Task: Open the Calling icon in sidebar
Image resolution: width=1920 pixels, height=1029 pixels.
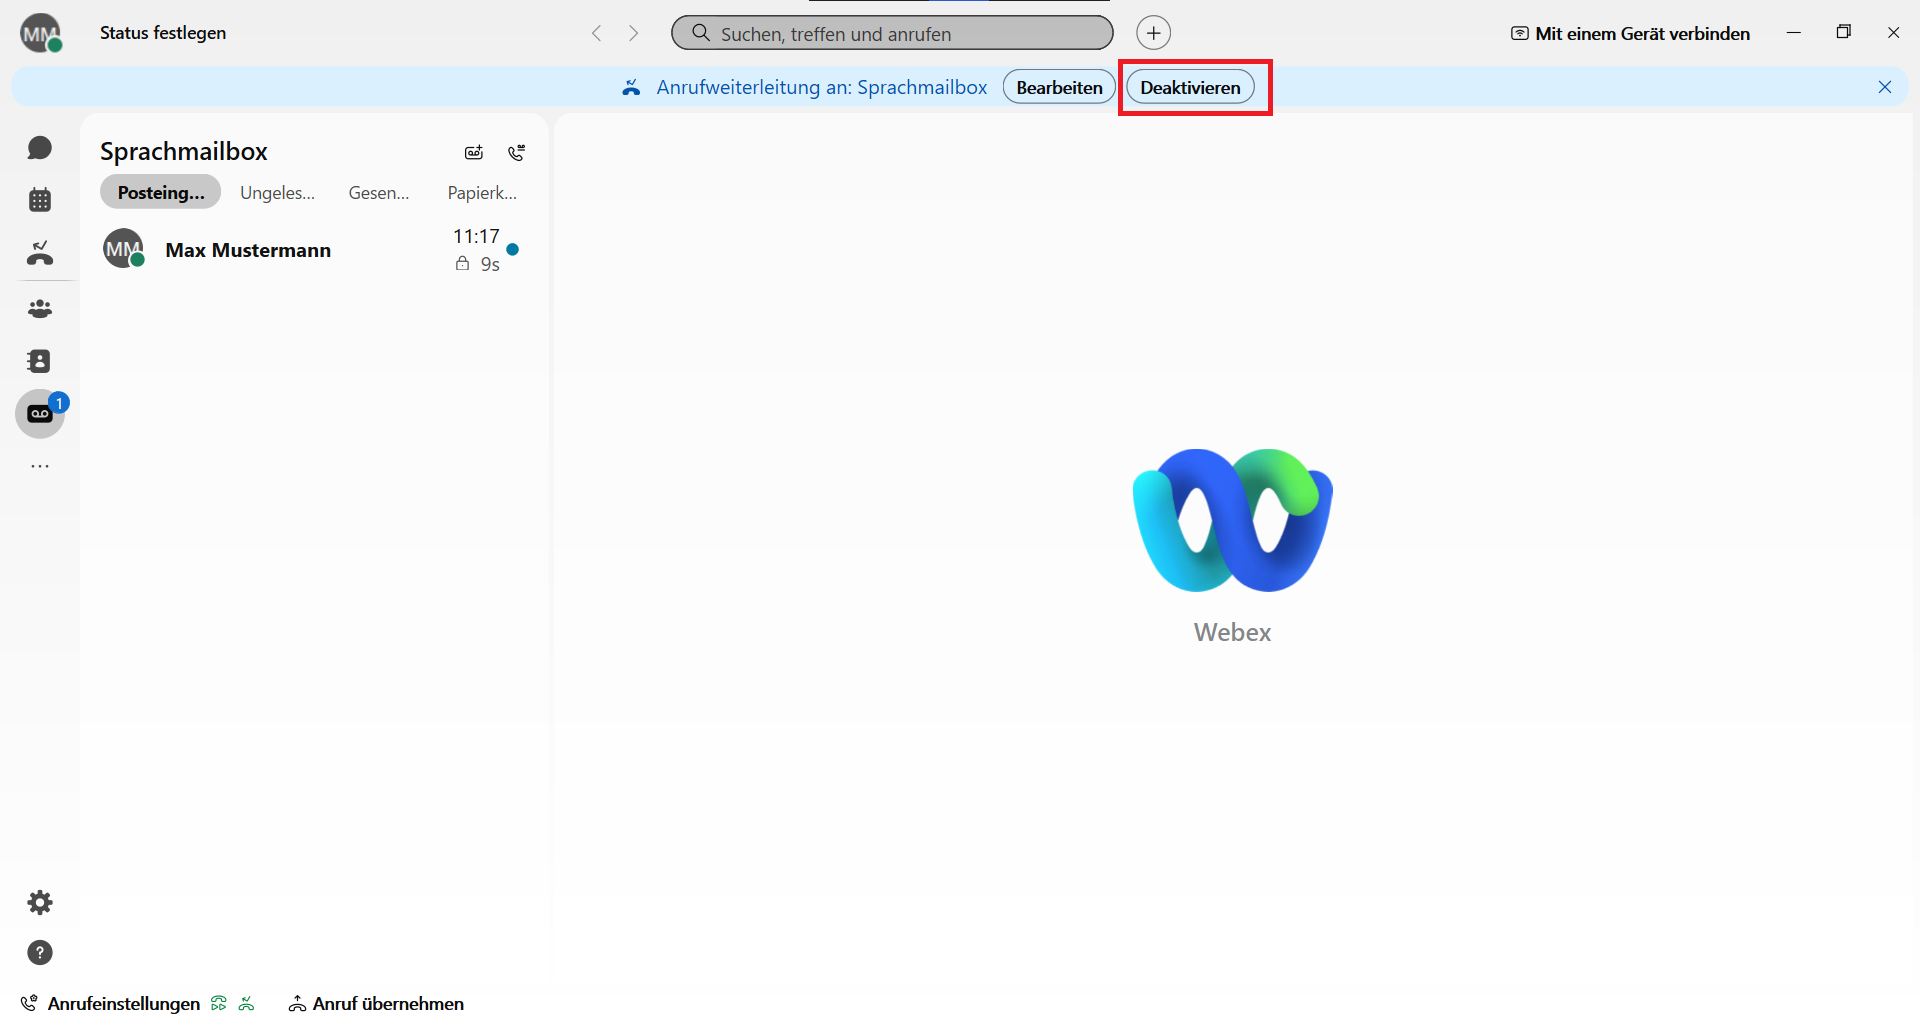Action: point(40,253)
